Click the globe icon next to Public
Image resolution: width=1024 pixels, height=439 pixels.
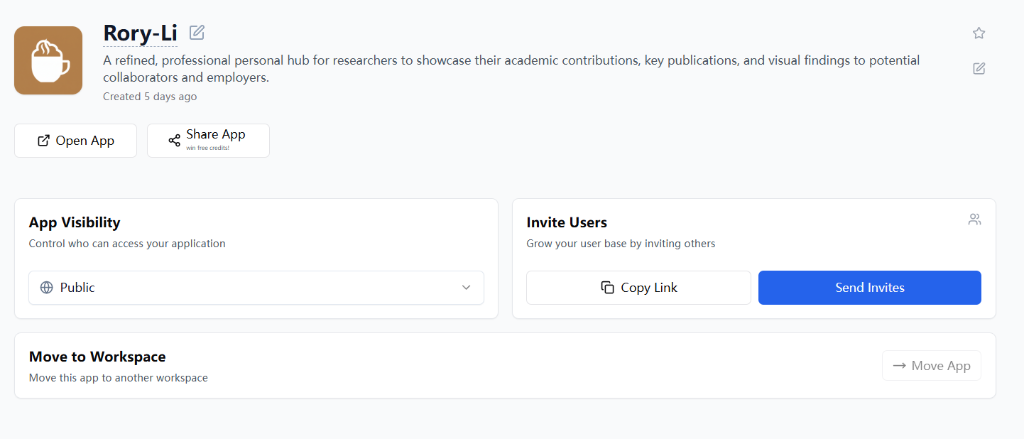tap(46, 287)
